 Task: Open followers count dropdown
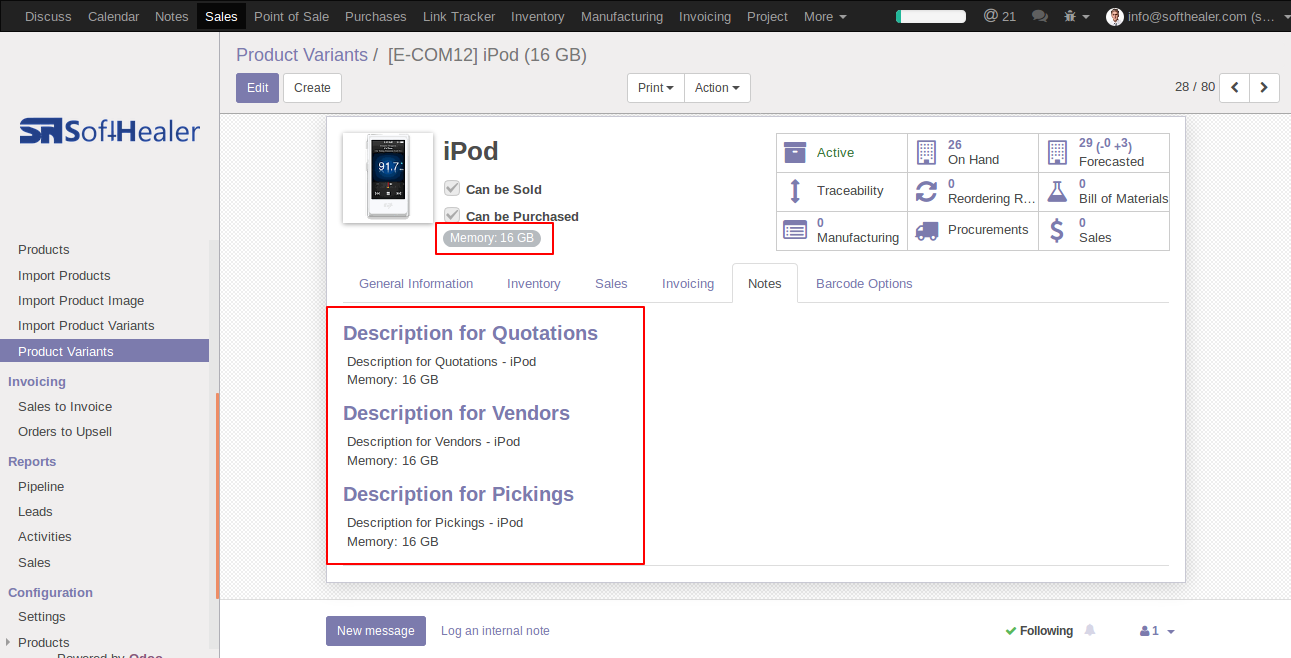point(1157,631)
